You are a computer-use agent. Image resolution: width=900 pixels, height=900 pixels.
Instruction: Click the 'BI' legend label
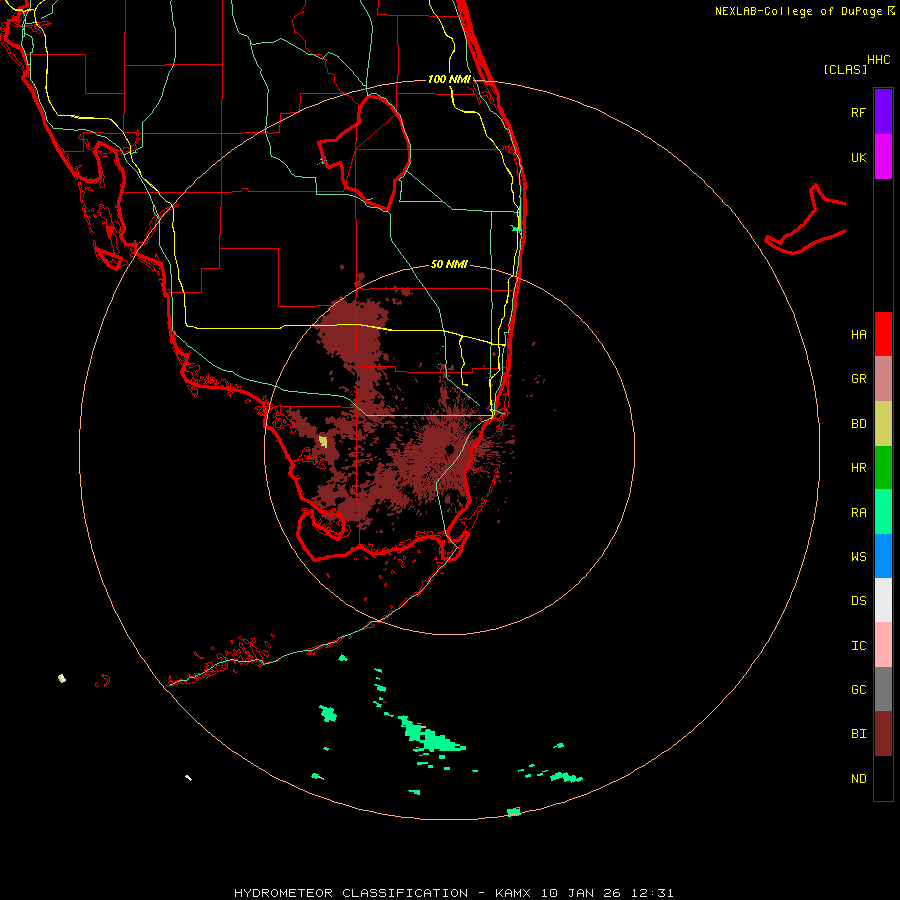(x=858, y=734)
